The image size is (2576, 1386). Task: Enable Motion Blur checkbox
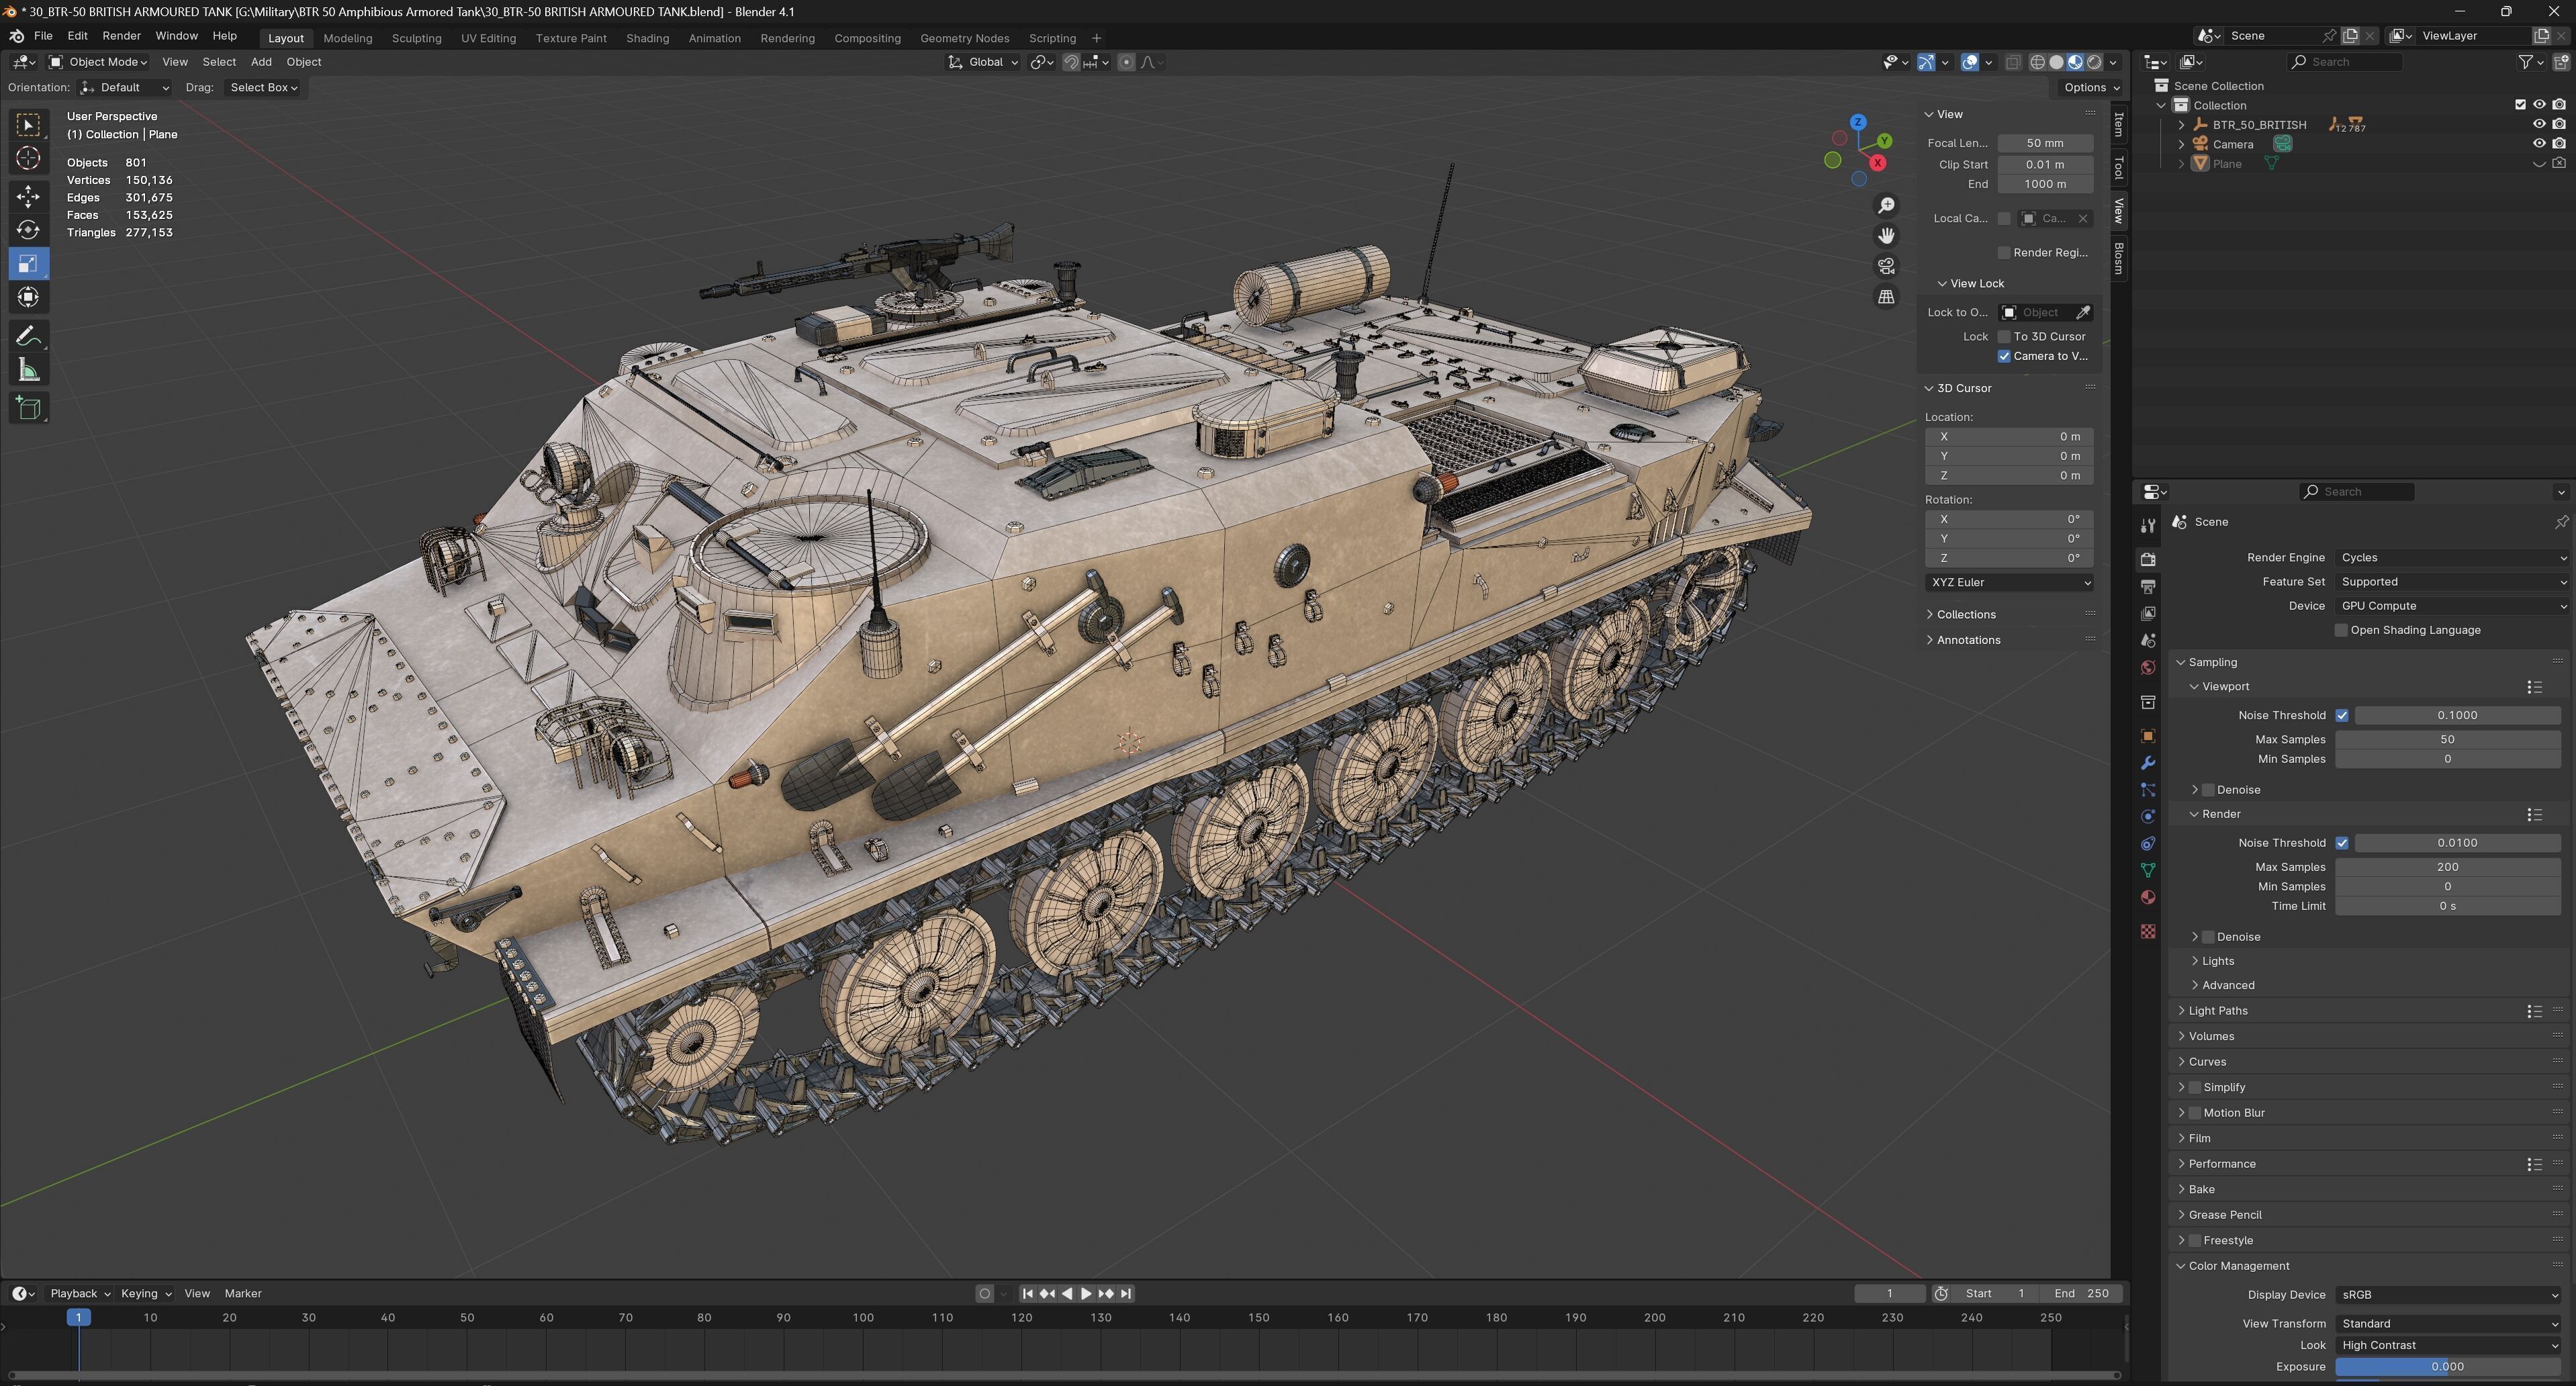2195,1113
